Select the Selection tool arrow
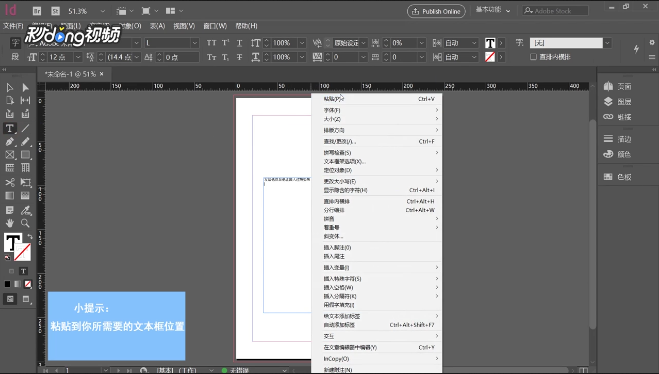The image size is (659, 374). 10,87
